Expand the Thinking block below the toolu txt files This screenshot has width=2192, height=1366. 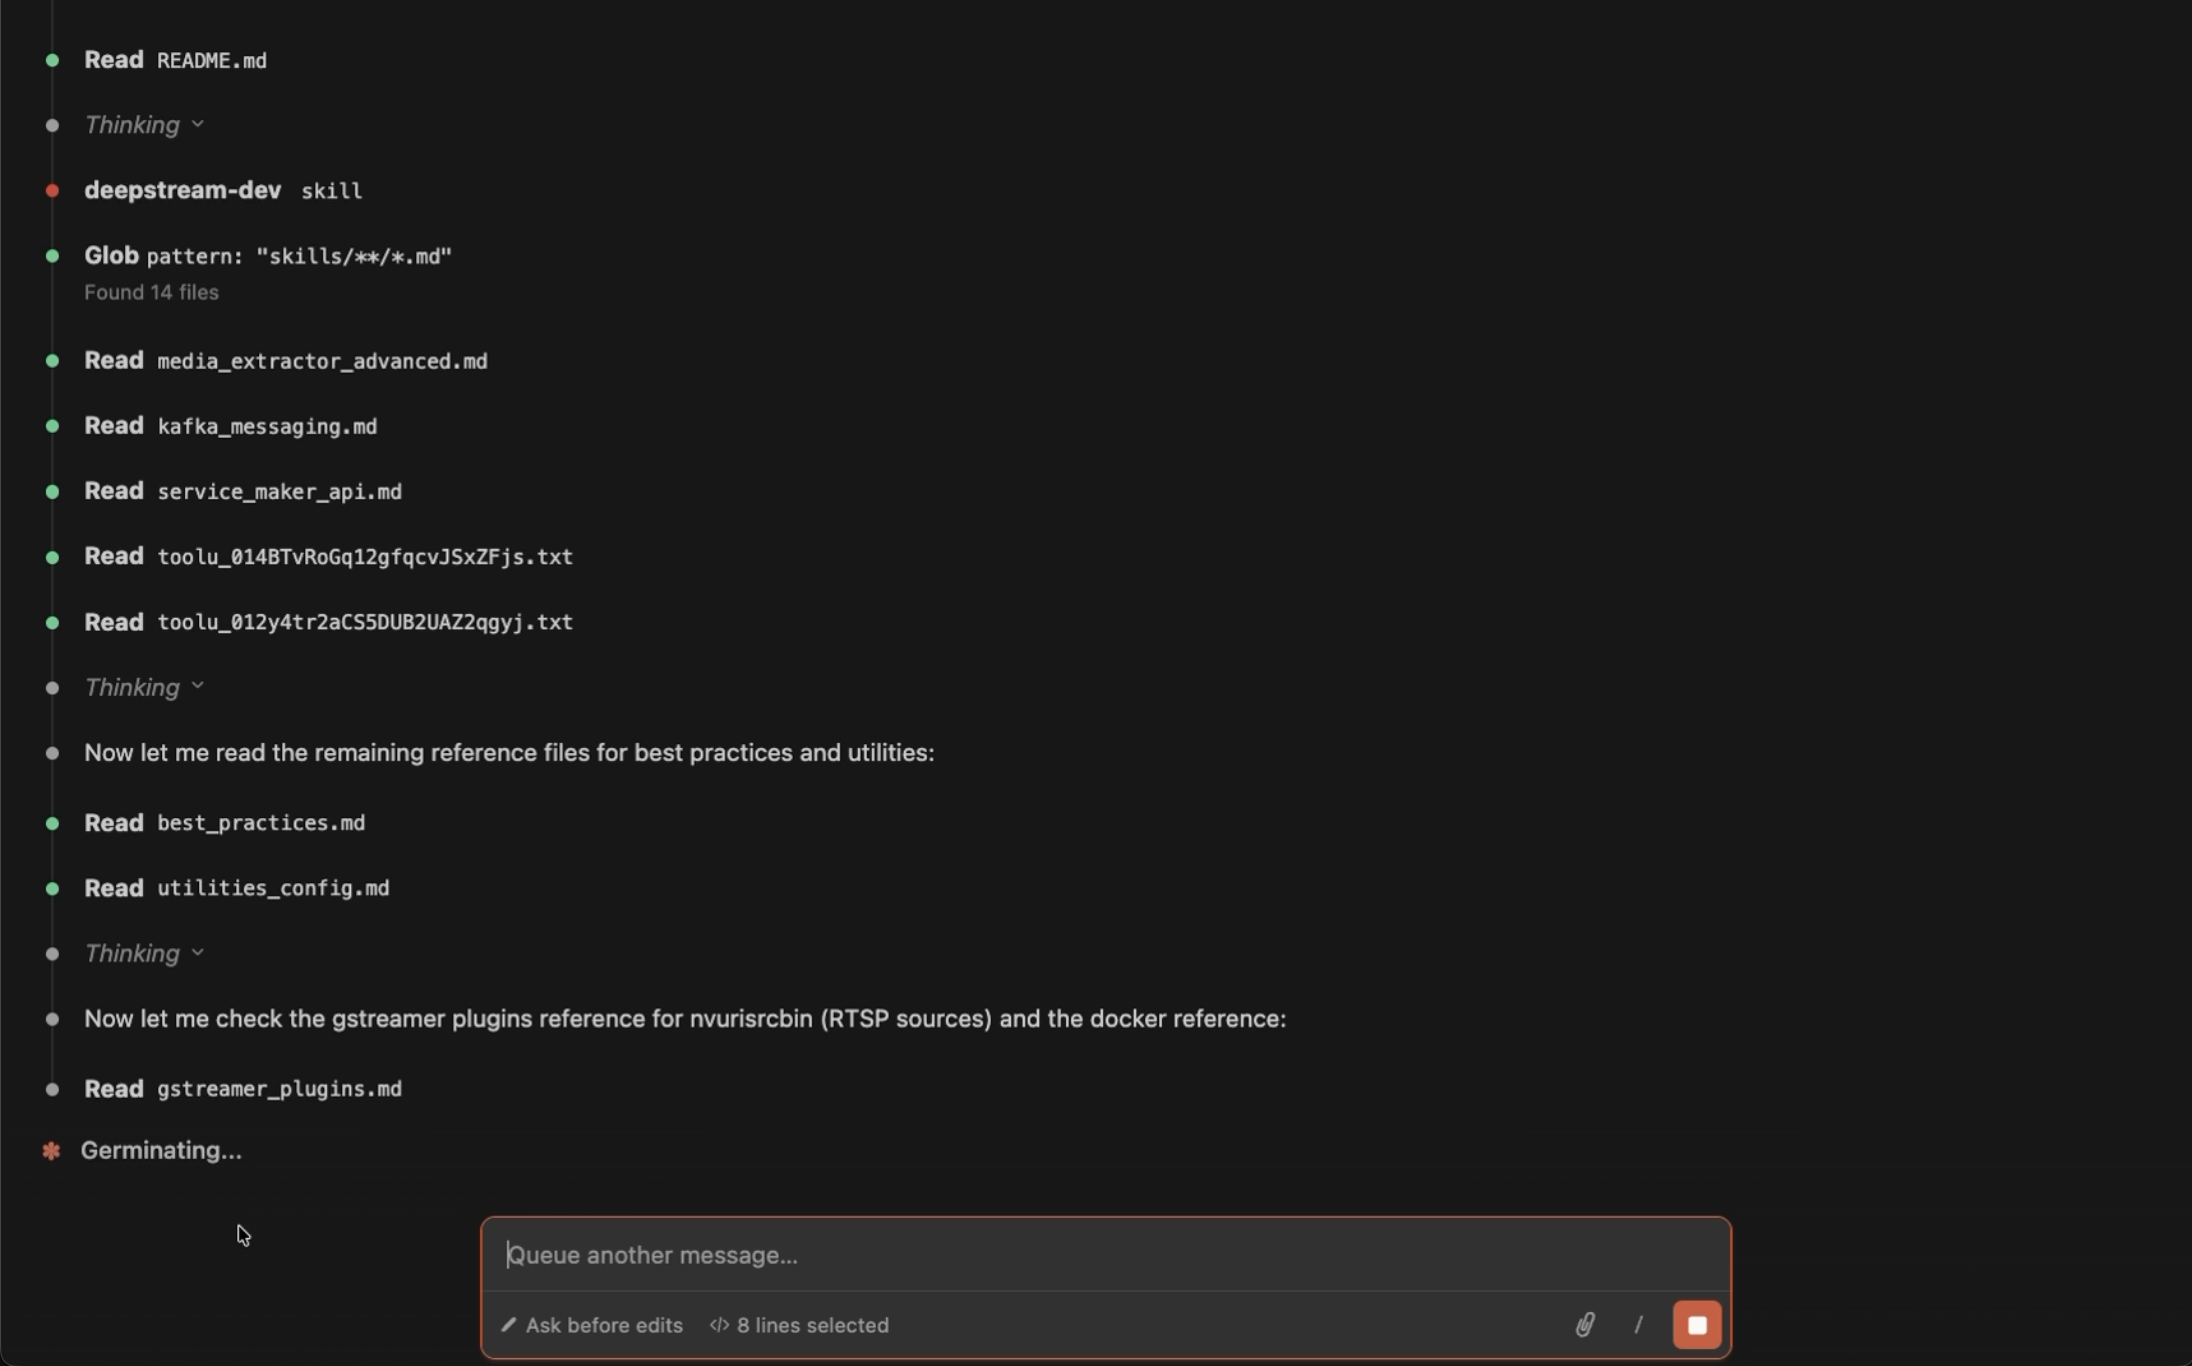point(143,688)
